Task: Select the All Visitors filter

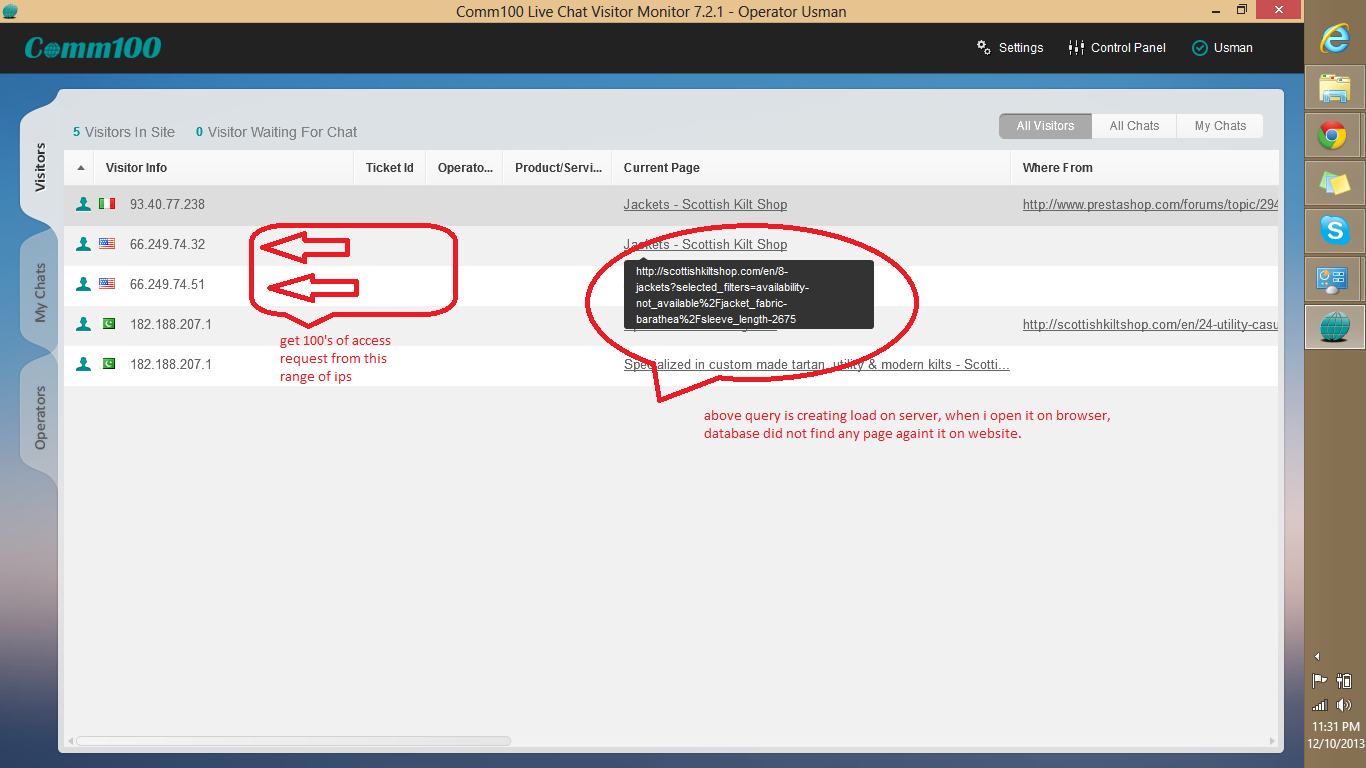Action: click(1045, 126)
